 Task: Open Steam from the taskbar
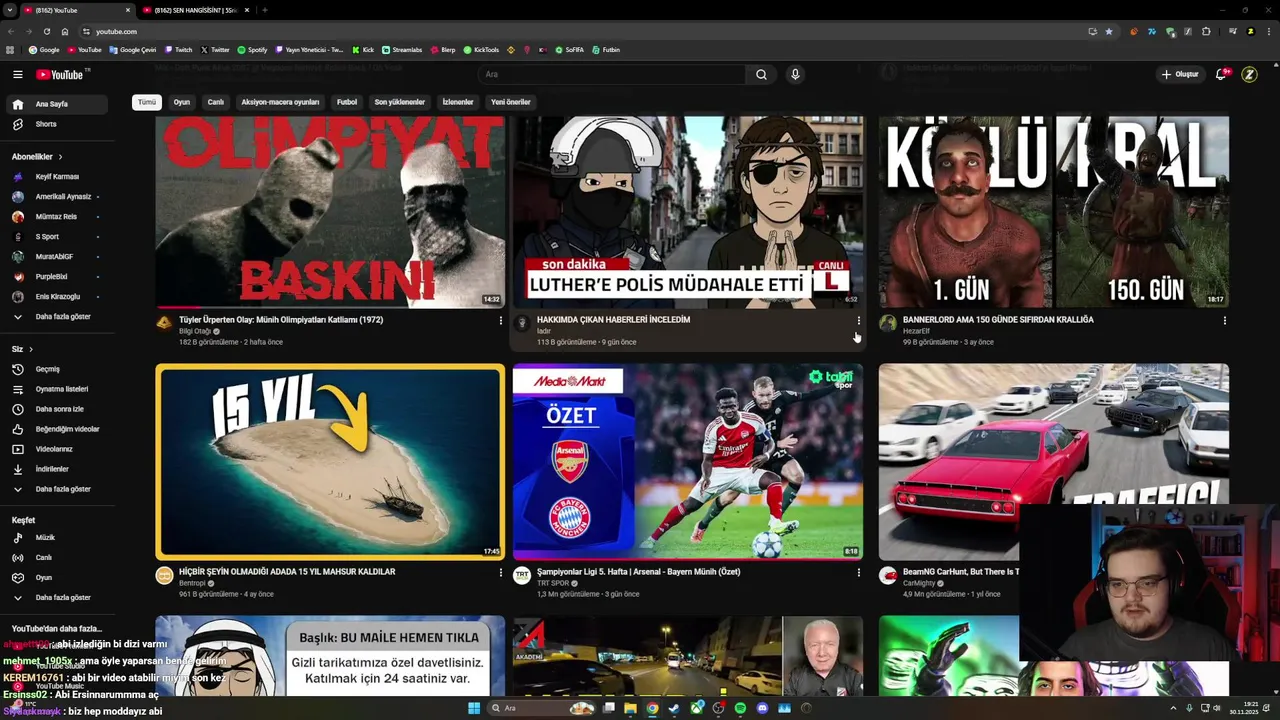pyautogui.click(x=674, y=708)
